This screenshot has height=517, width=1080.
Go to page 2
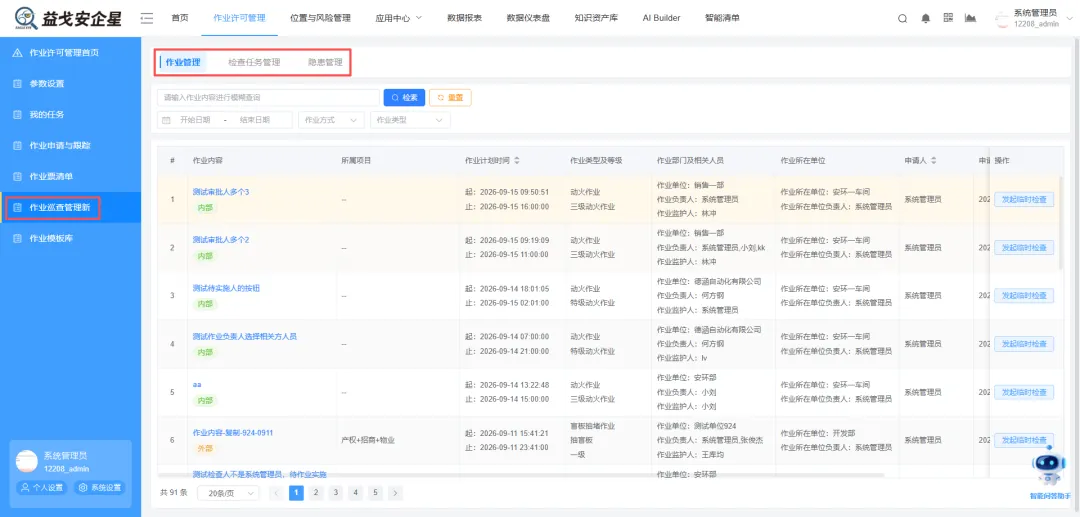click(x=316, y=493)
